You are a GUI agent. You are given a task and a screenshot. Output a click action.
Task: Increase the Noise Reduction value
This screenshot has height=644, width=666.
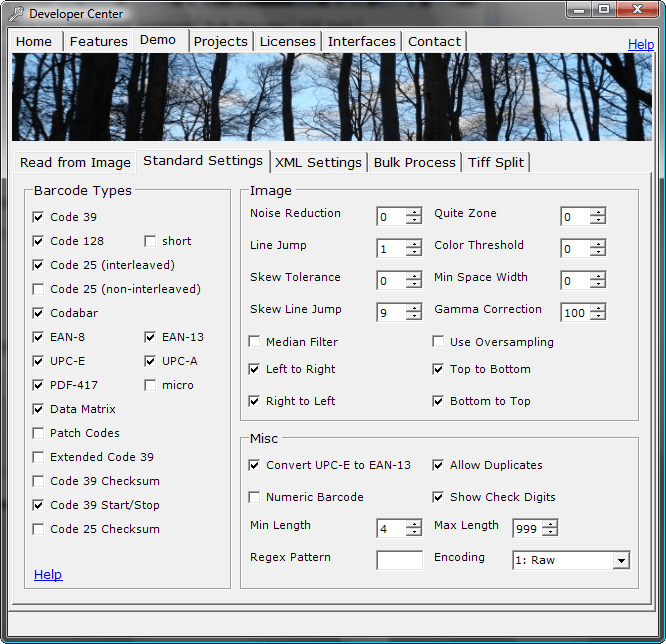413,212
